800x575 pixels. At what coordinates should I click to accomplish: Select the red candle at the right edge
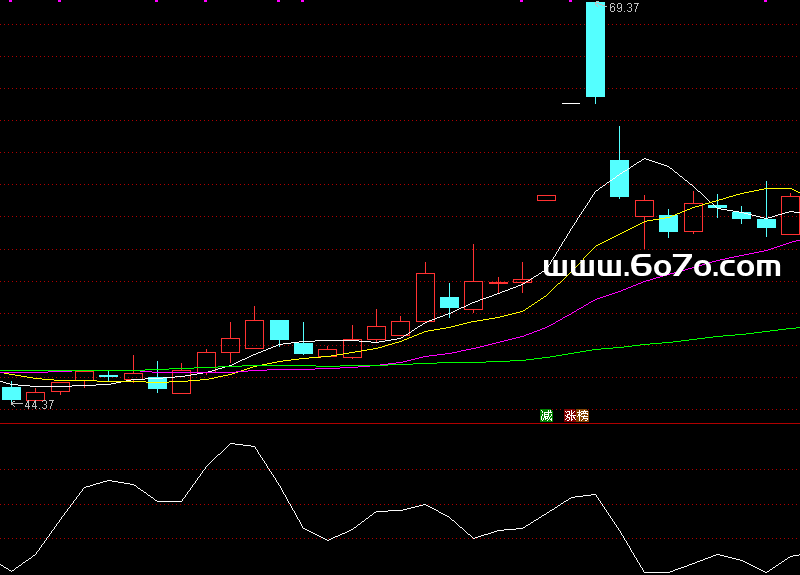tap(791, 215)
